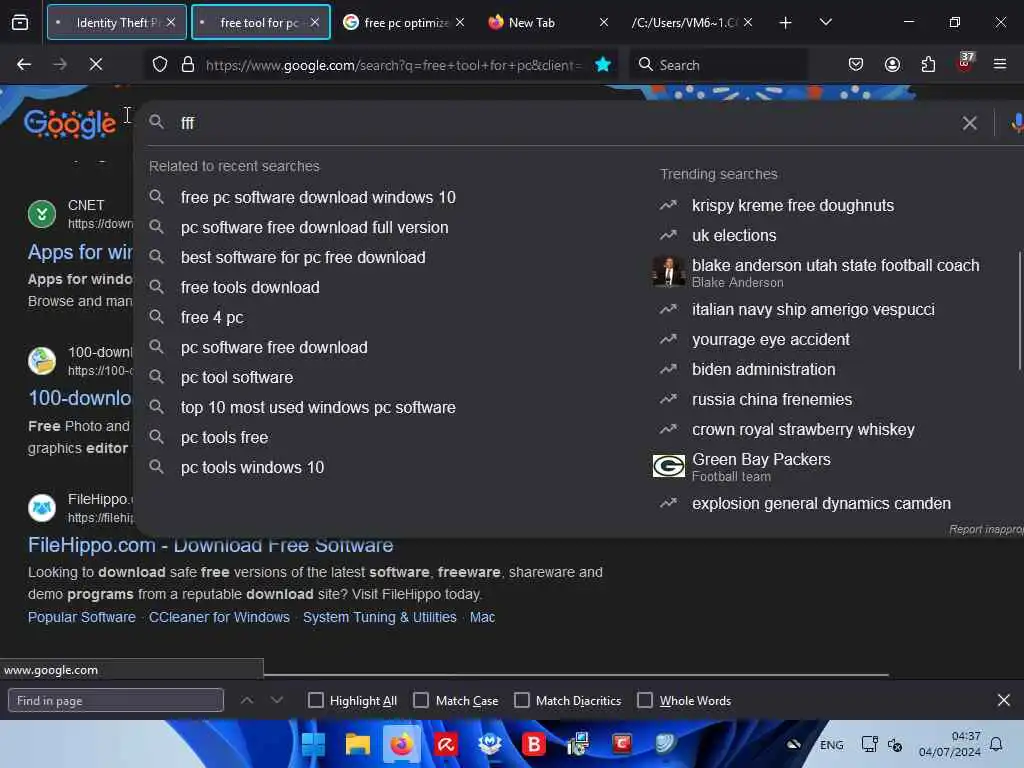Open trending biden administration
The width and height of the screenshot is (1024, 768).
point(763,370)
